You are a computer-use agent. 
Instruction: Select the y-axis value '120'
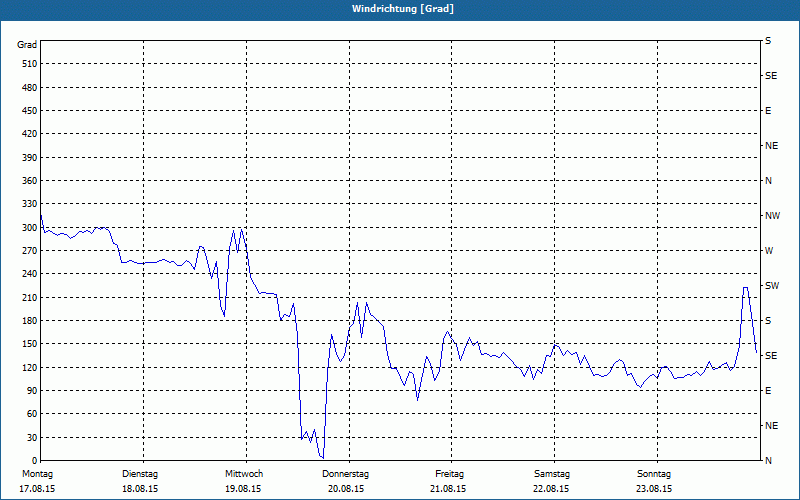30,368
